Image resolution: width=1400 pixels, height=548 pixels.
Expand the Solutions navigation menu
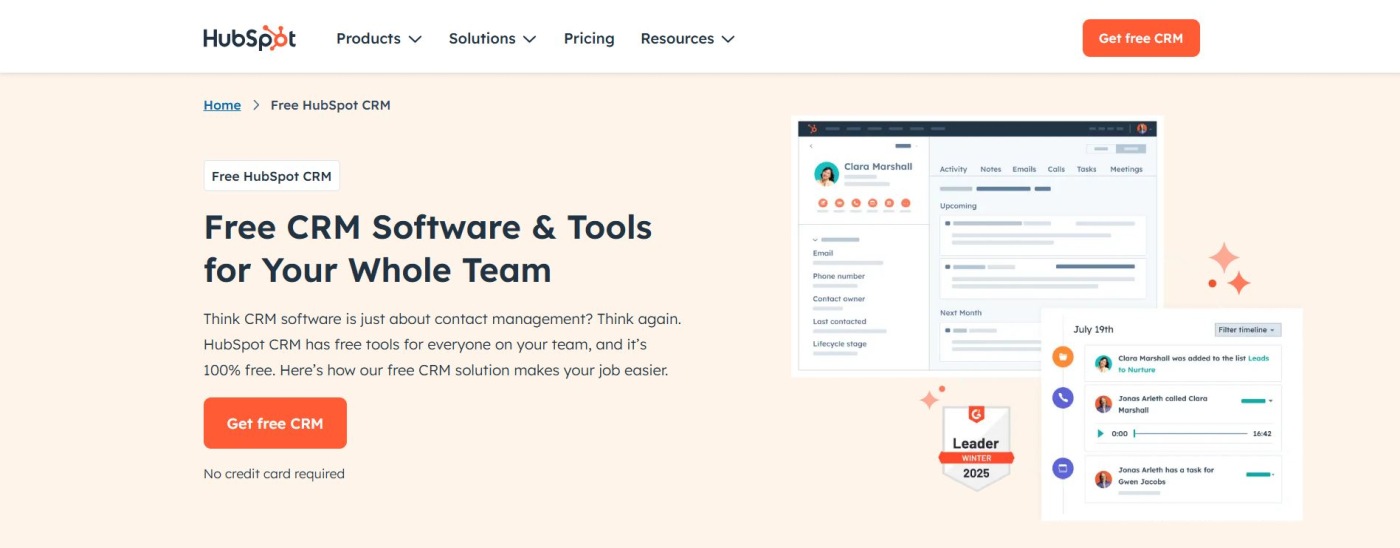click(492, 38)
